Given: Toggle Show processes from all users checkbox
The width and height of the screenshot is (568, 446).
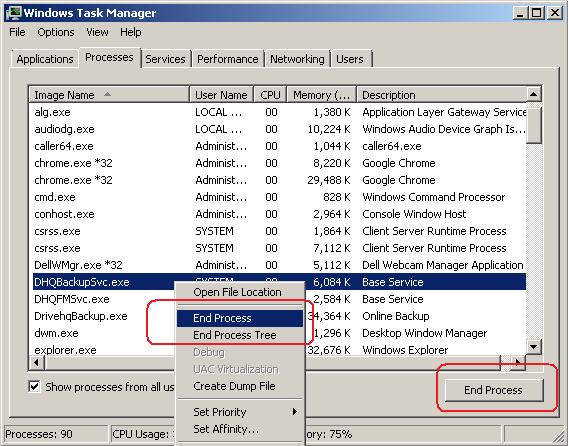Looking at the screenshot, I should pyautogui.click(x=34, y=387).
